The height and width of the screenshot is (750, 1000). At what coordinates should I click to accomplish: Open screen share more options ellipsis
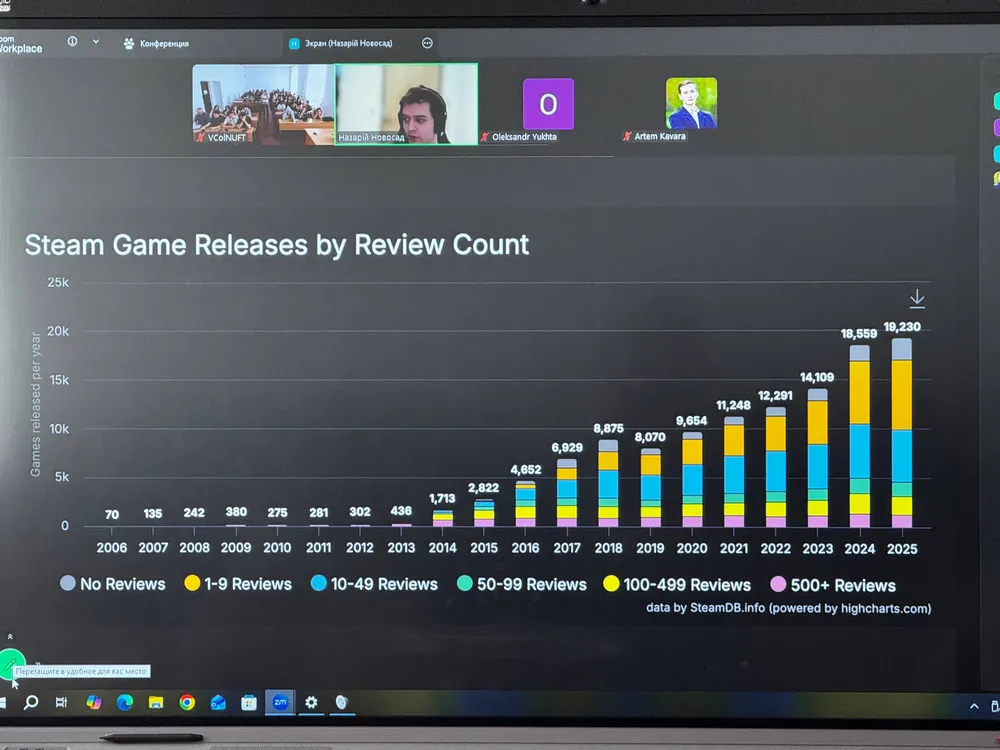pyautogui.click(x=427, y=43)
